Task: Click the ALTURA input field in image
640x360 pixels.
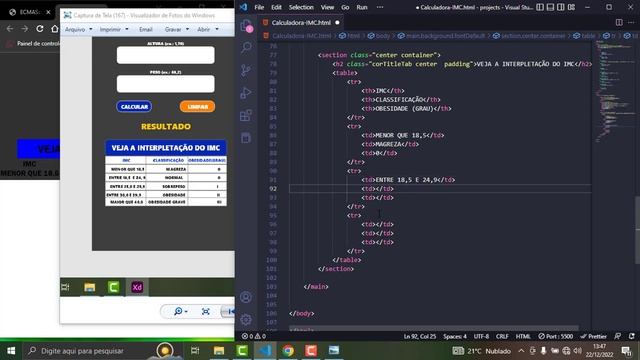Action: tap(166, 55)
